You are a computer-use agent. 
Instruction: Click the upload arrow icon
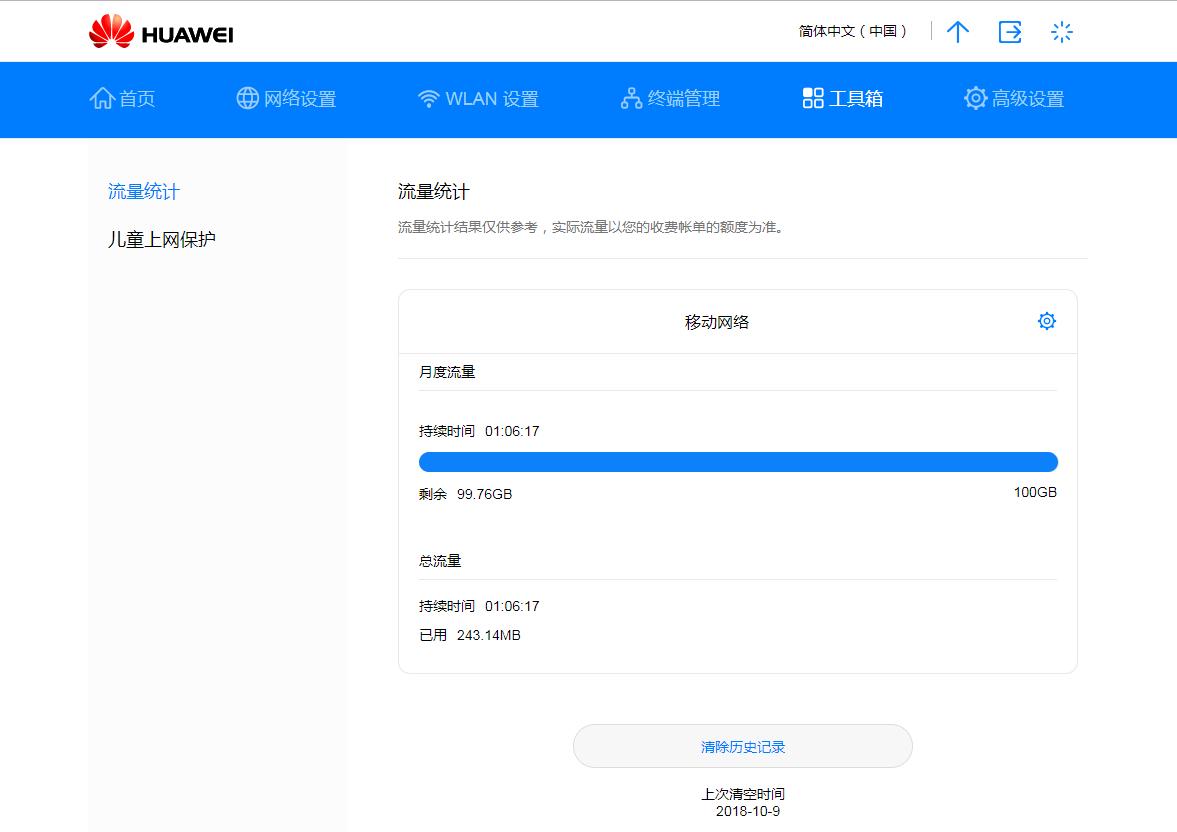pos(957,31)
